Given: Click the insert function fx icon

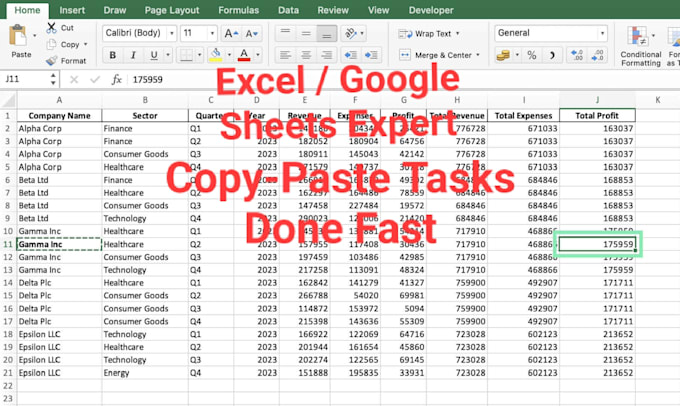Looking at the screenshot, I should pos(116,79).
